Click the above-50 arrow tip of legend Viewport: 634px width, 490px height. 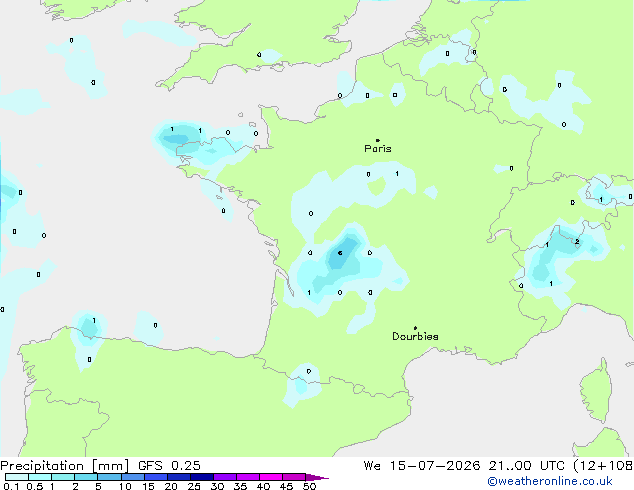click(x=317, y=477)
